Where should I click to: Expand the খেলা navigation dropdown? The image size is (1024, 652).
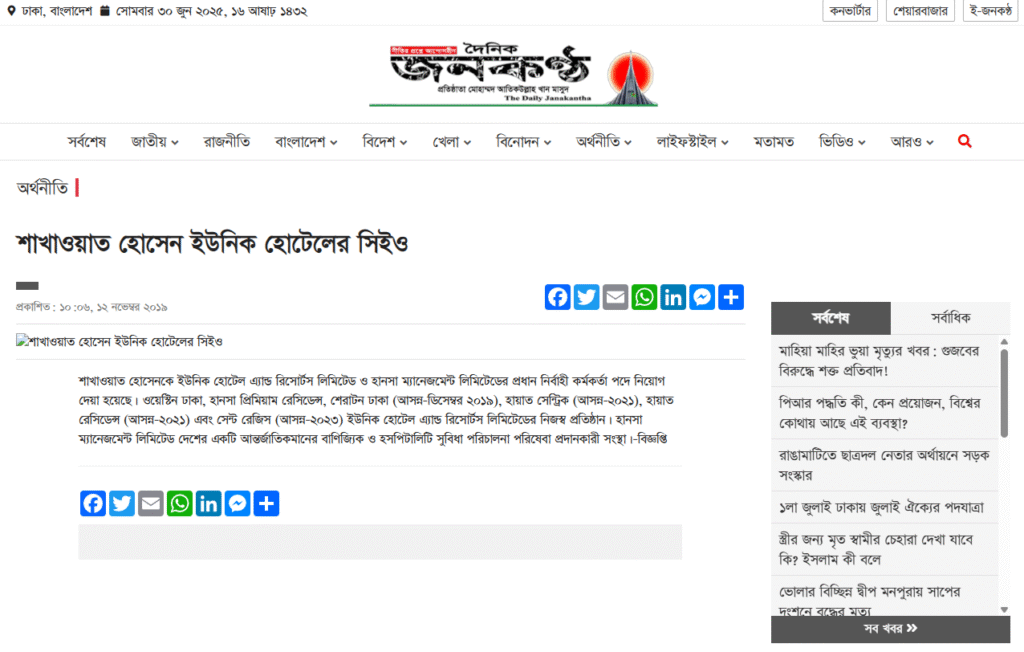pyautogui.click(x=451, y=142)
